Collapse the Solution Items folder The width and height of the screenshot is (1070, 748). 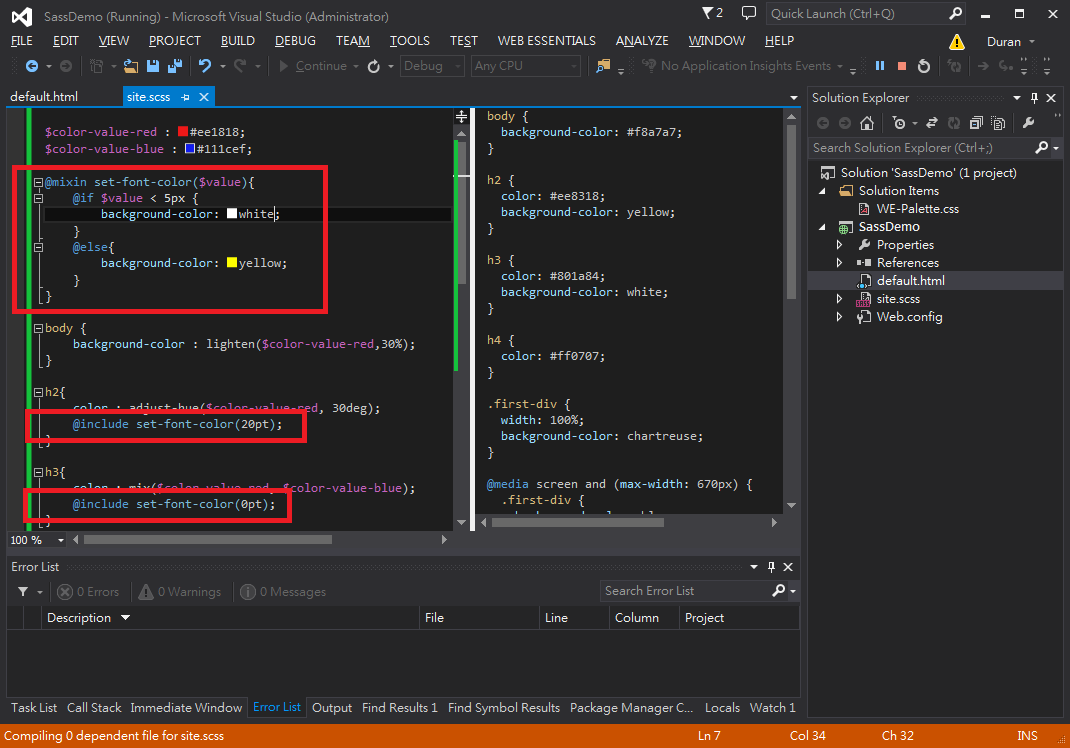pos(822,191)
